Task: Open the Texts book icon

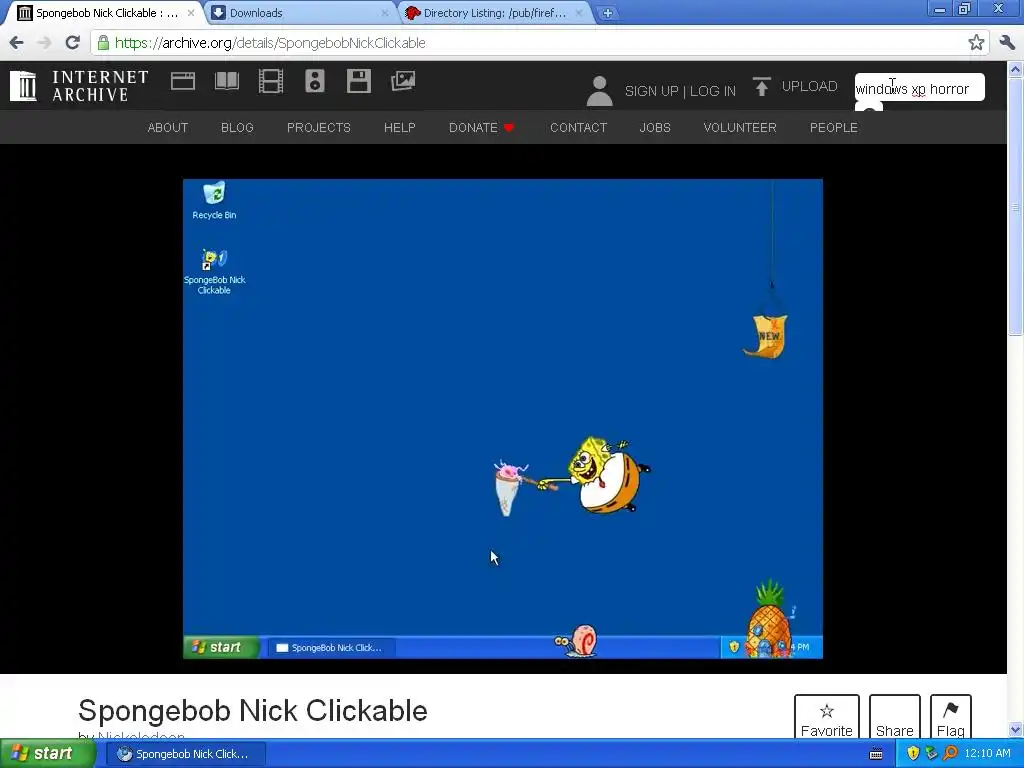Action: (227, 82)
